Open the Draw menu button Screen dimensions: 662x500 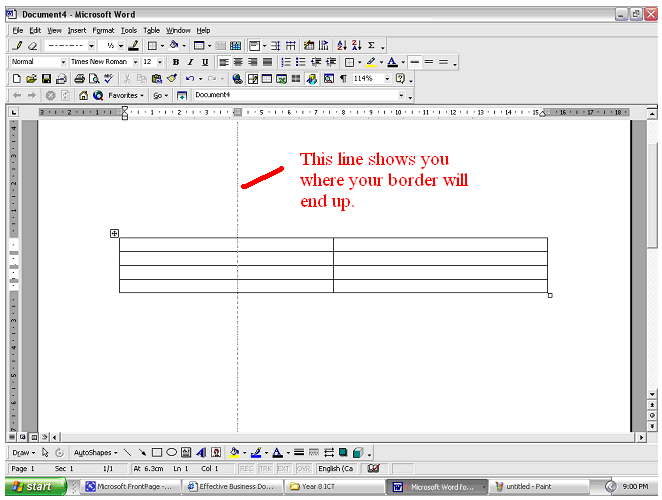coord(23,453)
